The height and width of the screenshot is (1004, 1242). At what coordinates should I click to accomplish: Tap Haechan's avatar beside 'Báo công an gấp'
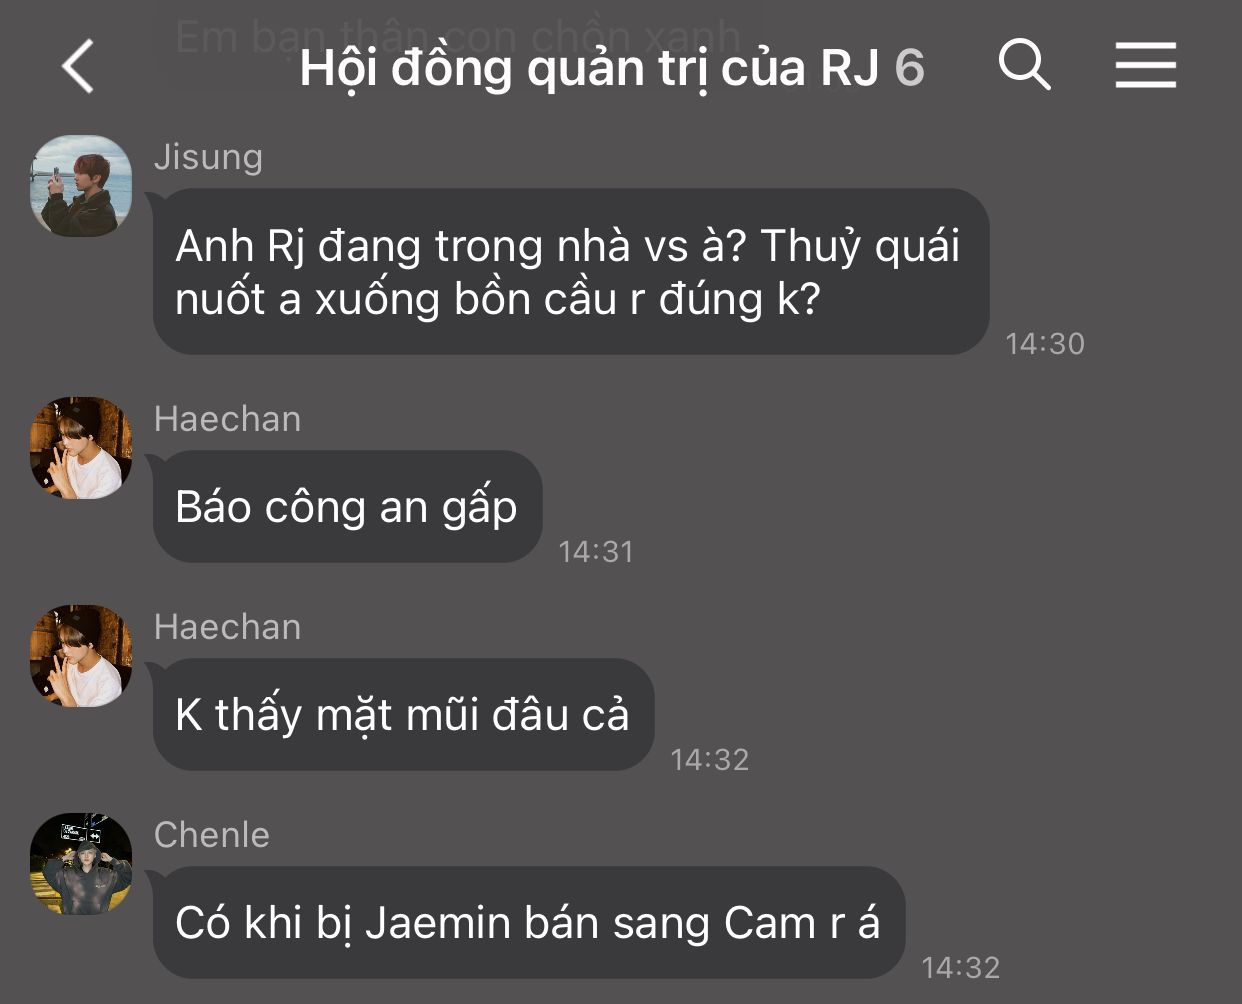81,448
